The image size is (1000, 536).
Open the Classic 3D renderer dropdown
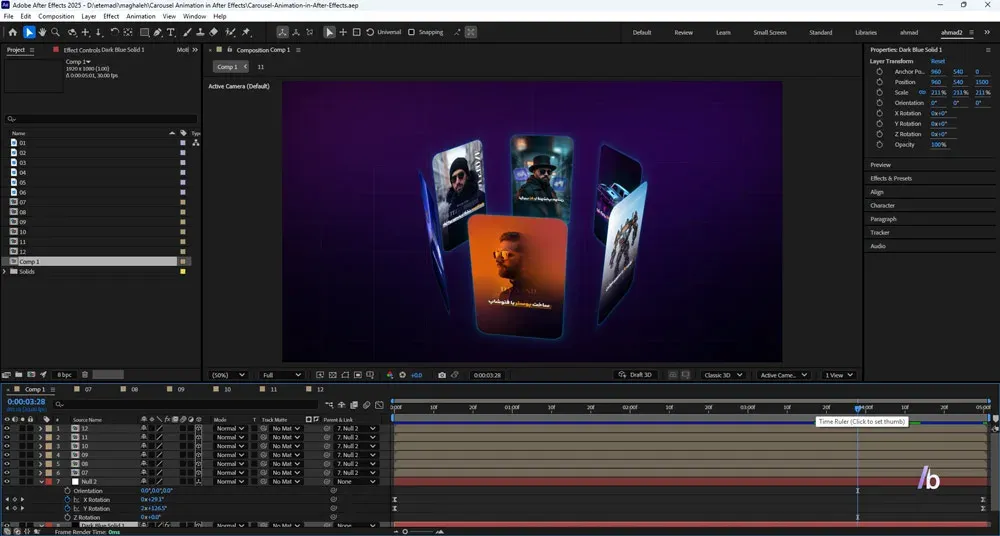click(x=723, y=375)
